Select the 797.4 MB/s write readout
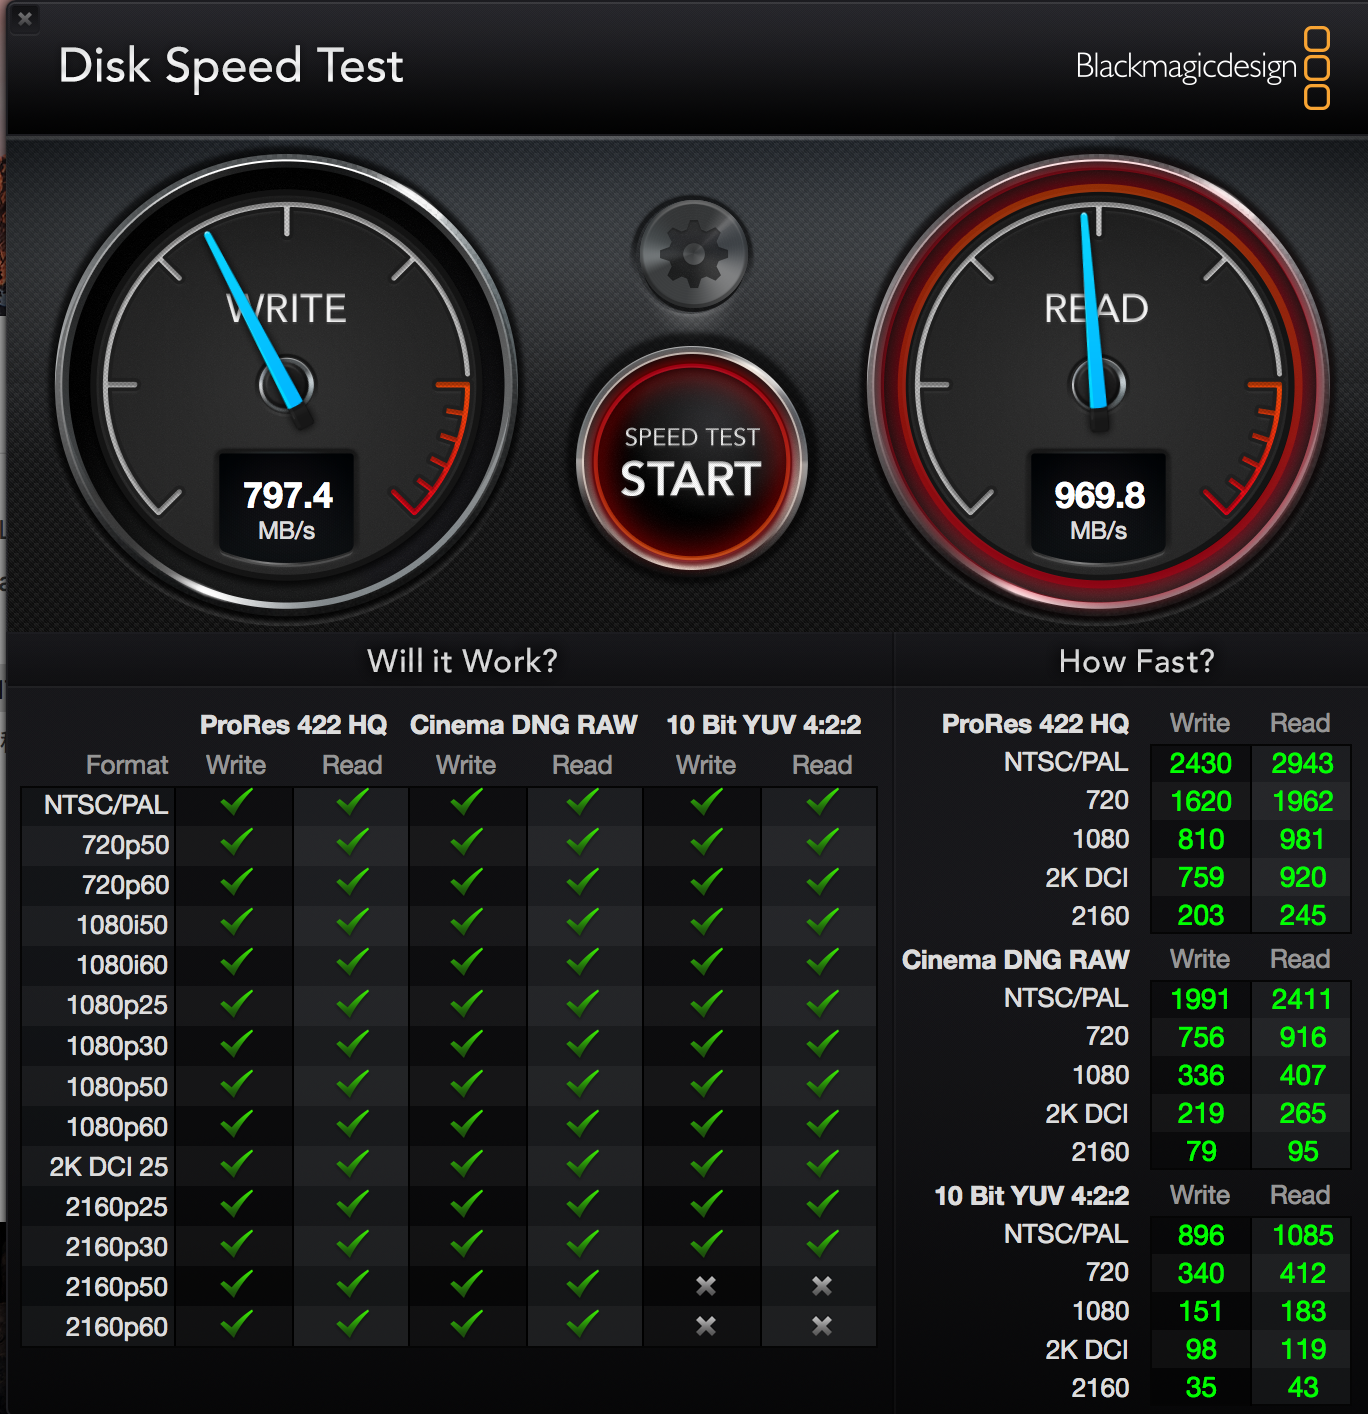 tap(287, 507)
